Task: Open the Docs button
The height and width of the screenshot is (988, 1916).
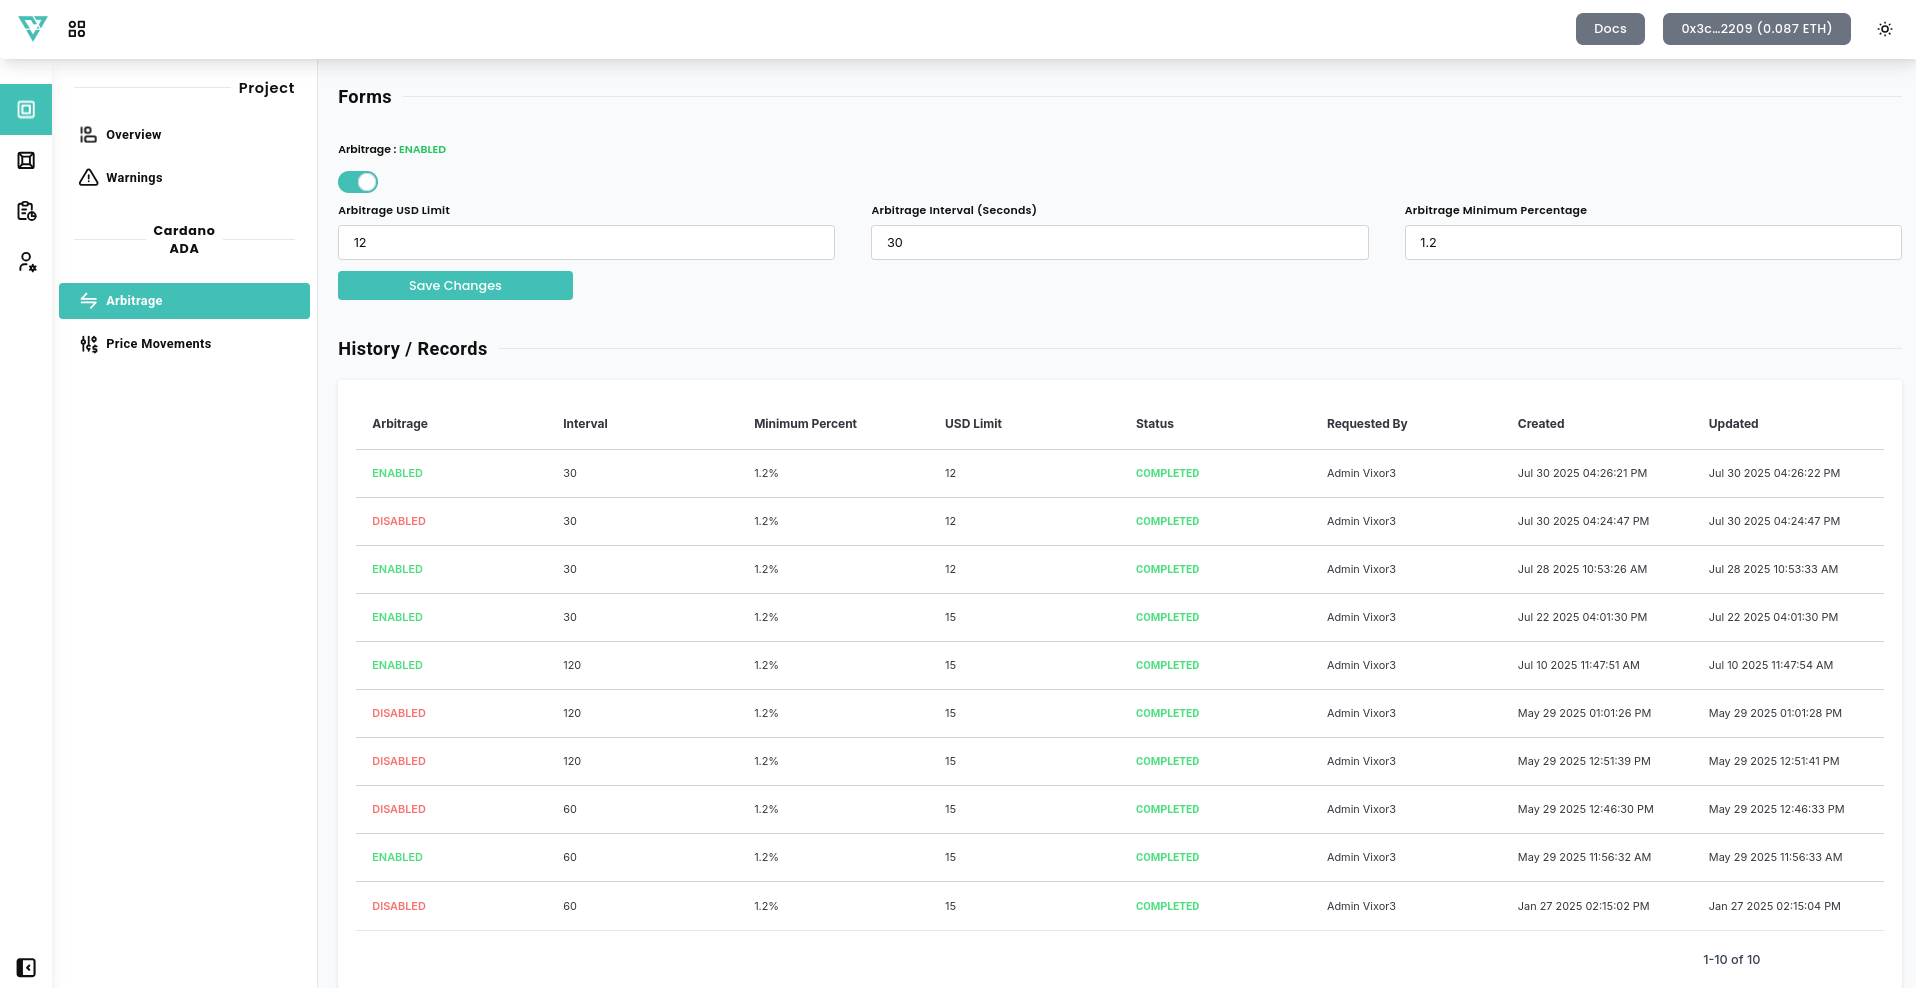Action: click(x=1609, y=29)
